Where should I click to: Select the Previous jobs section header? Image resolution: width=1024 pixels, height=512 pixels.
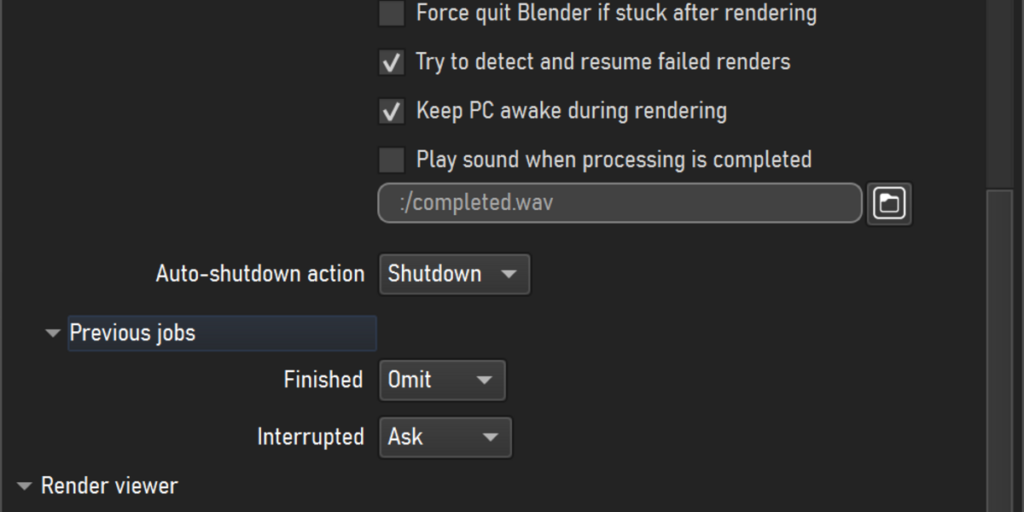(x=222, y=333)
